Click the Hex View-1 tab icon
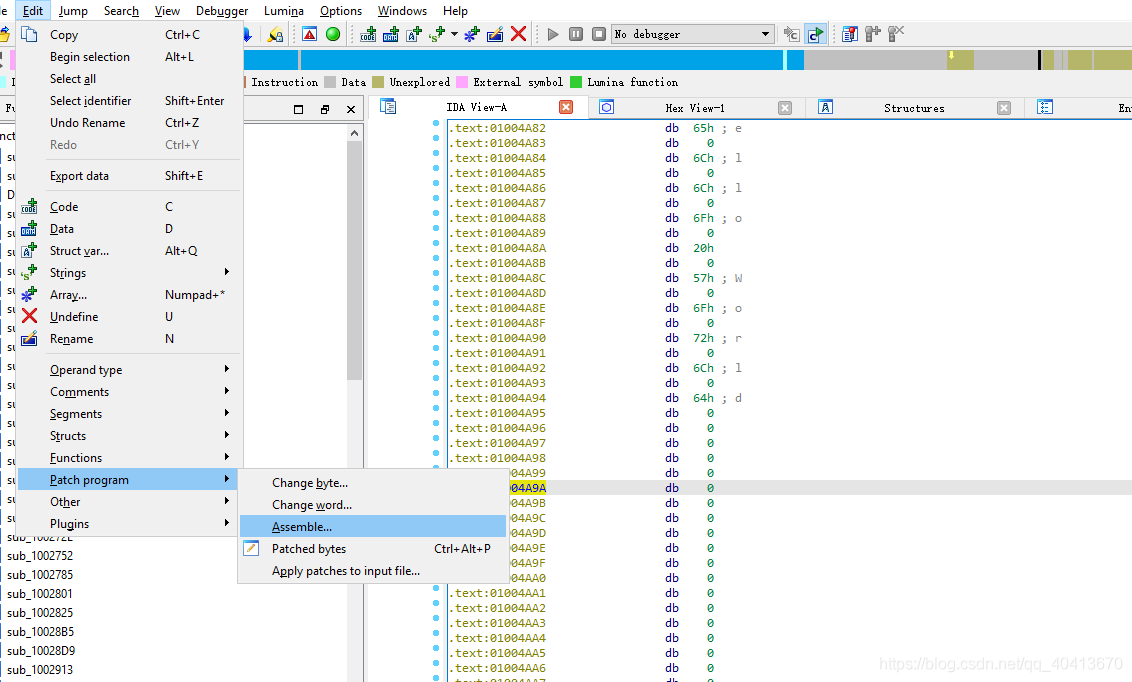The image size is (1132, 682). tap(607, 108)
